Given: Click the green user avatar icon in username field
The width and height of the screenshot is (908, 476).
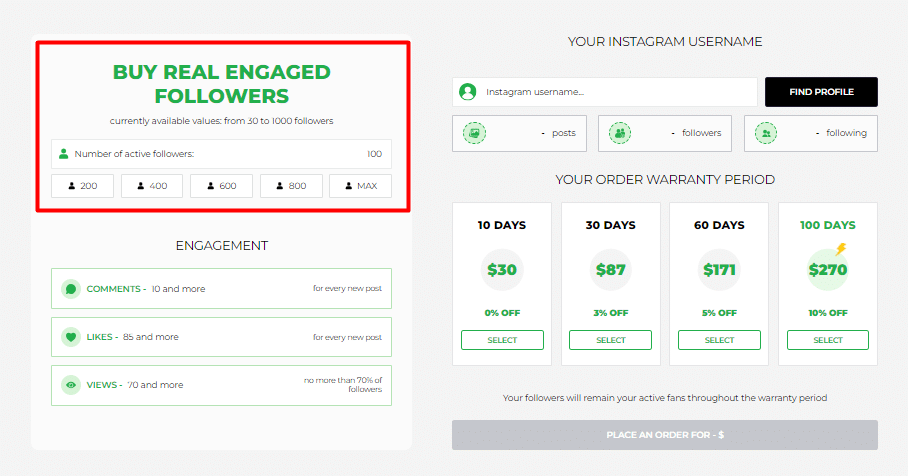Looking at the screenshot, I should [x=467, y=91].
